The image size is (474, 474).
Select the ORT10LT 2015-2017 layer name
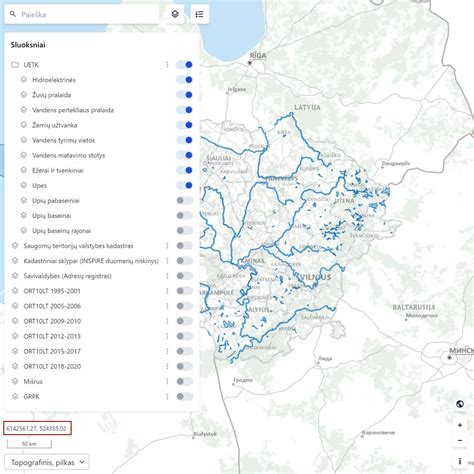click(52, 351)
